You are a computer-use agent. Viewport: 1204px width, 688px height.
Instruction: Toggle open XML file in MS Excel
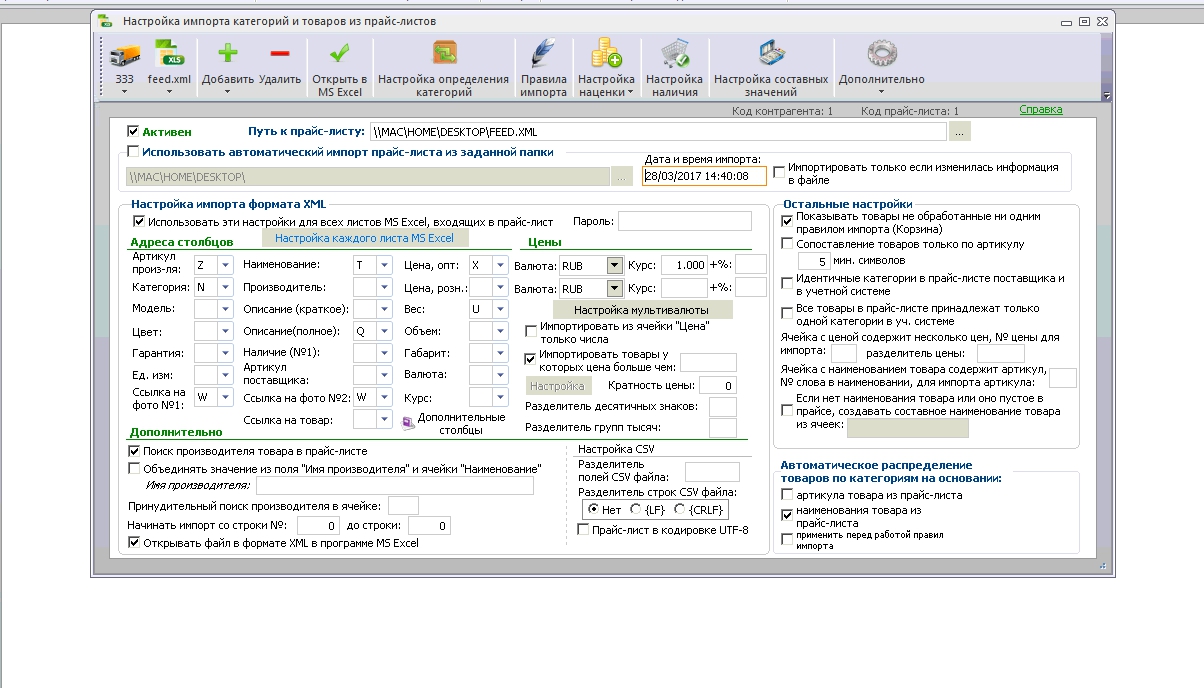pyautogui.click(x=134, y=543)
